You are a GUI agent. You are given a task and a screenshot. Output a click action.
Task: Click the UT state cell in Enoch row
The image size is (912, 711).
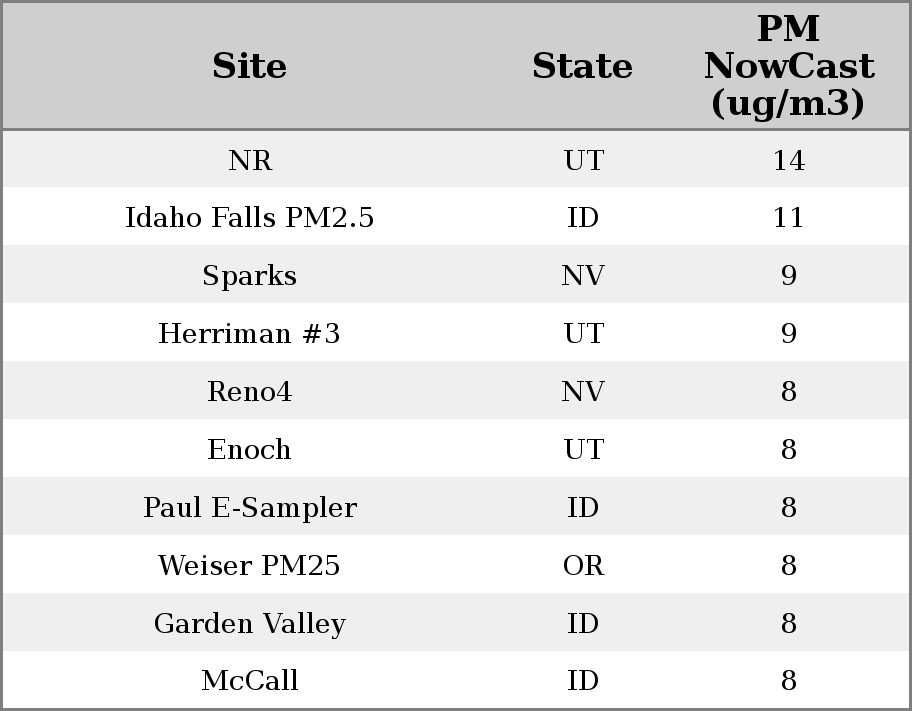click(x=583, y=450)
